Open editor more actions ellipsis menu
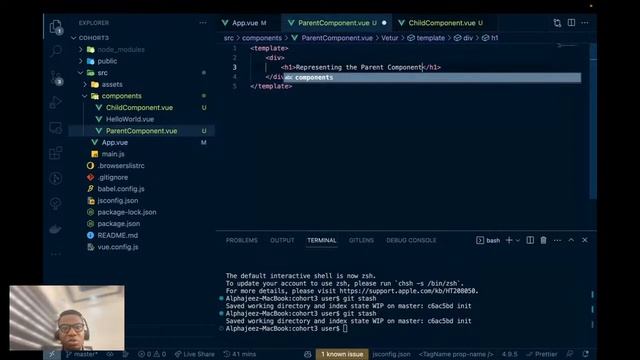The width and height of the screenshot is (640, 360). tap(585, 23)
